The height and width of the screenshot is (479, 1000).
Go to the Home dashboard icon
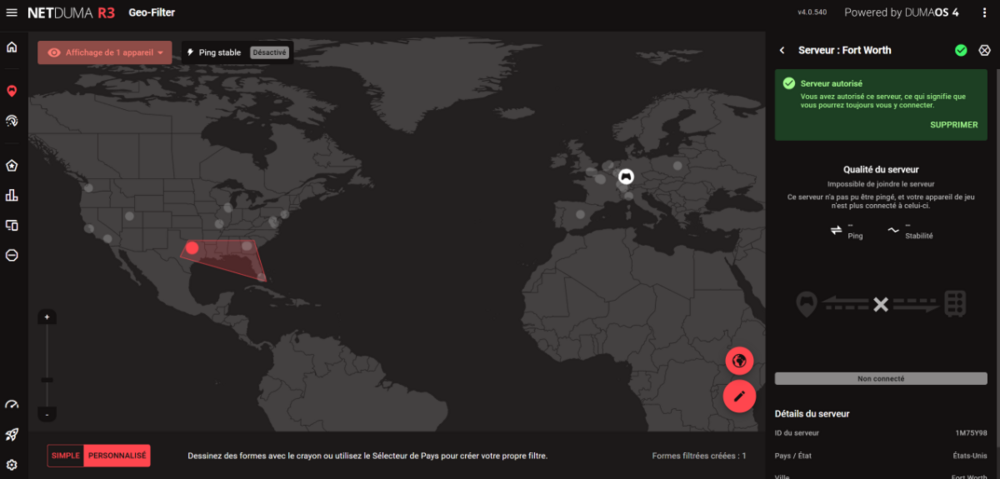point(12,47)
